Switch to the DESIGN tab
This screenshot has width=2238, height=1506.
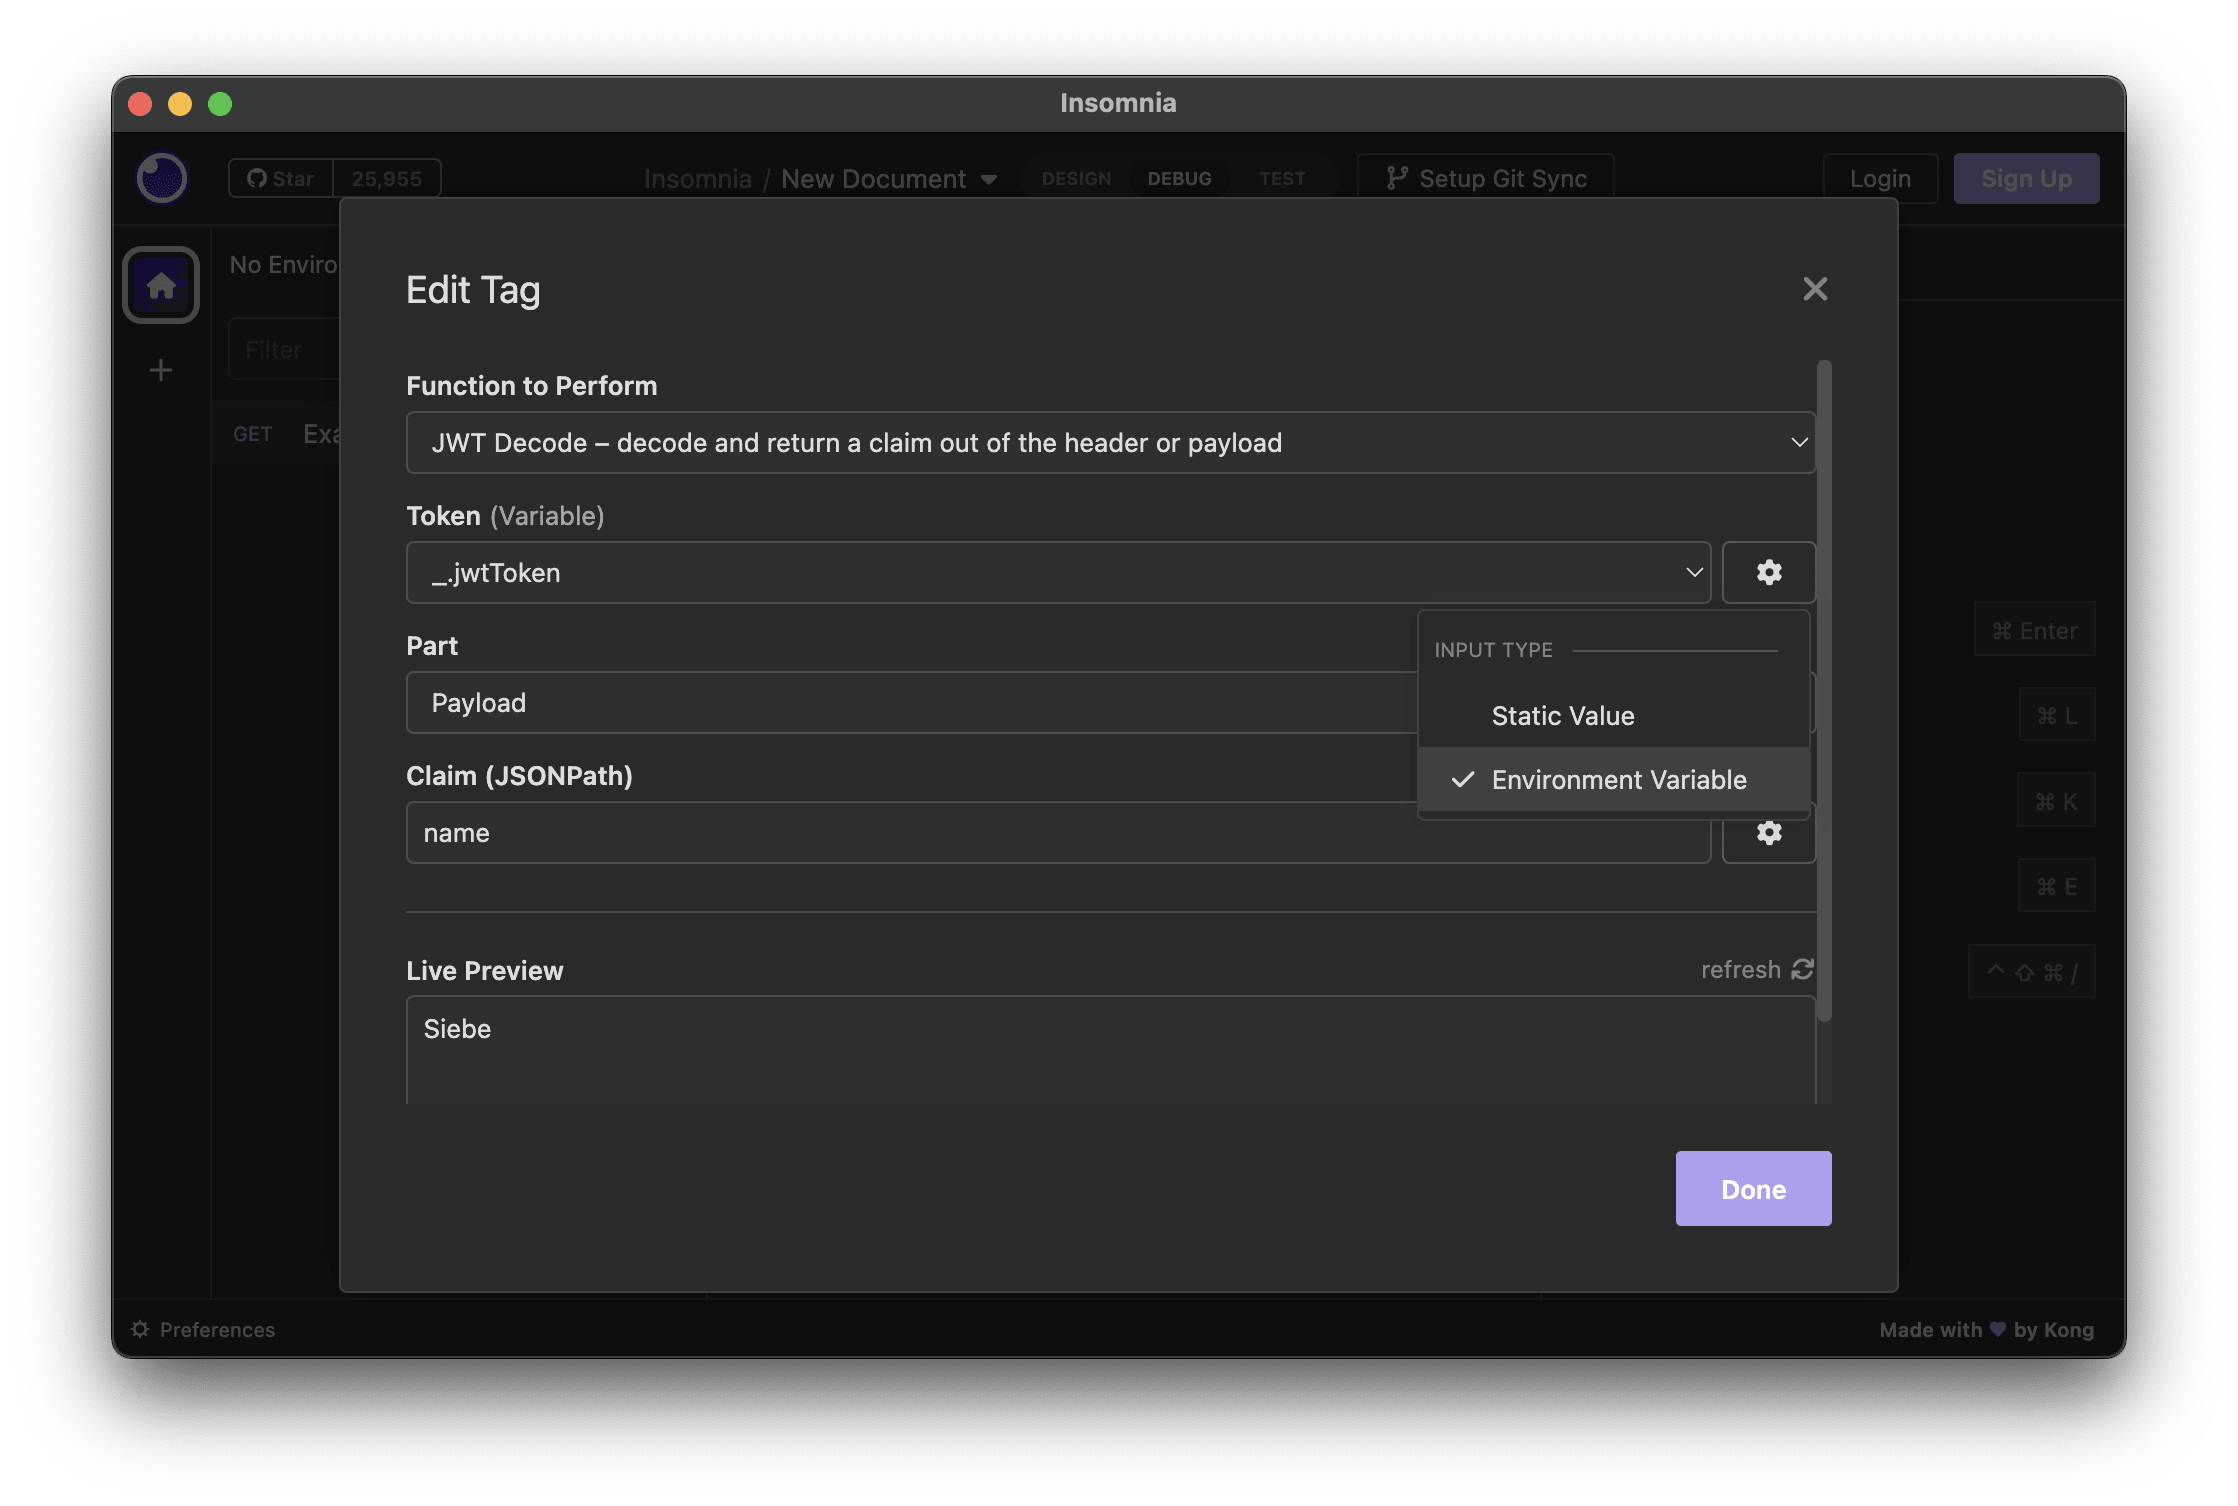tap(1074, 176)
